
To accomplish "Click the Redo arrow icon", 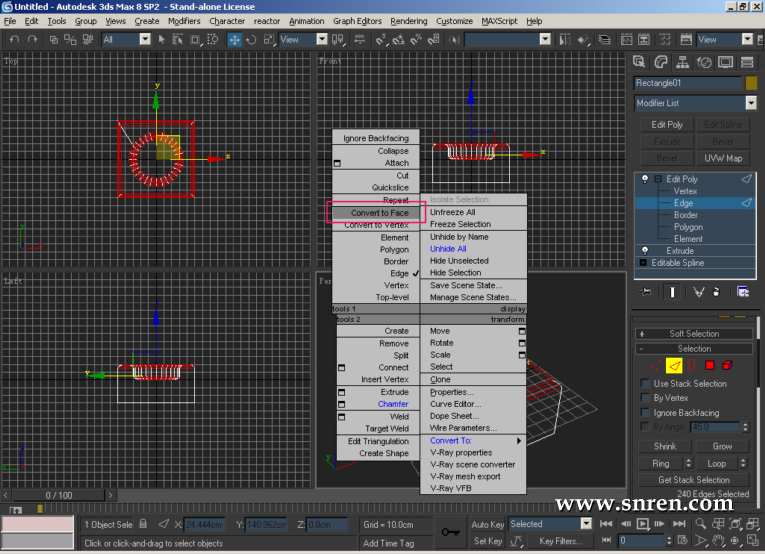I will tap(32, 40).
